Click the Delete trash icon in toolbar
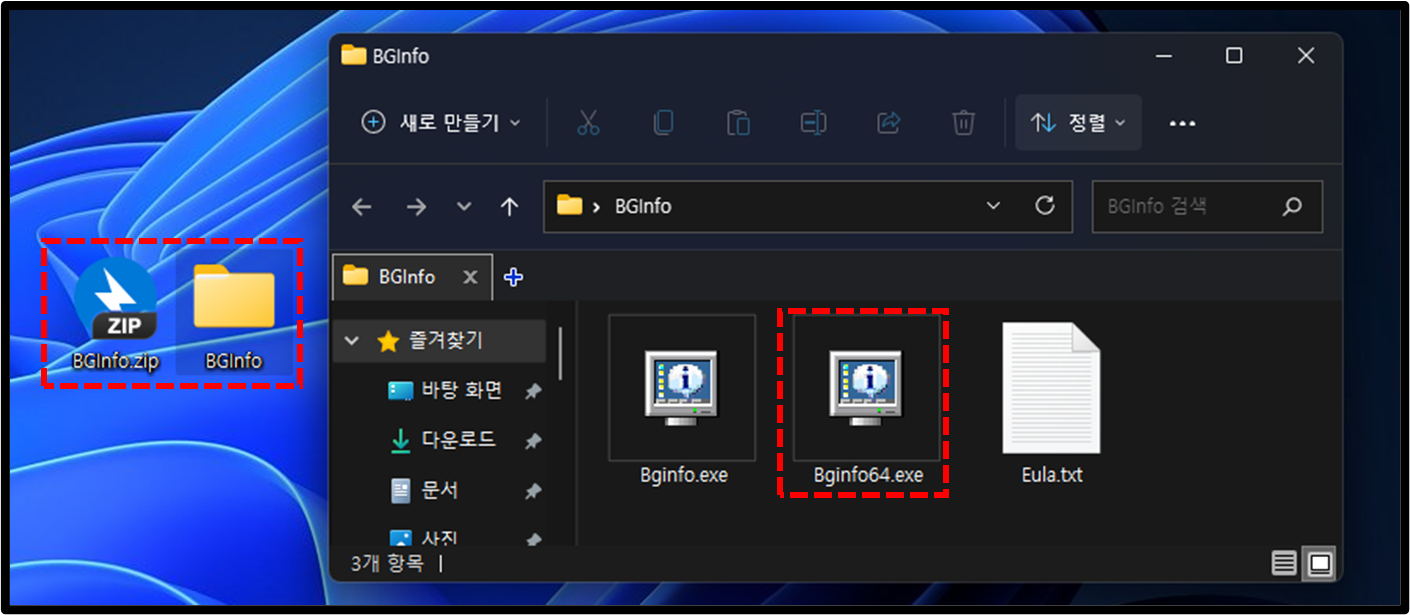Image resolution: width=1410 pixels, height=615 pixels. point(963,123)
